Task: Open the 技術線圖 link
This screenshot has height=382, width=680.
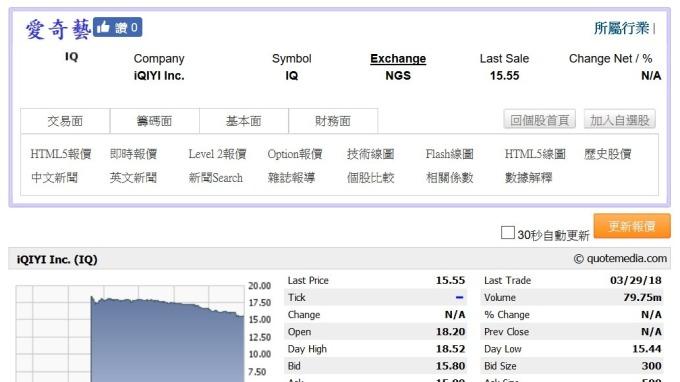Action: pyautogui.click(x=370, y=154)
